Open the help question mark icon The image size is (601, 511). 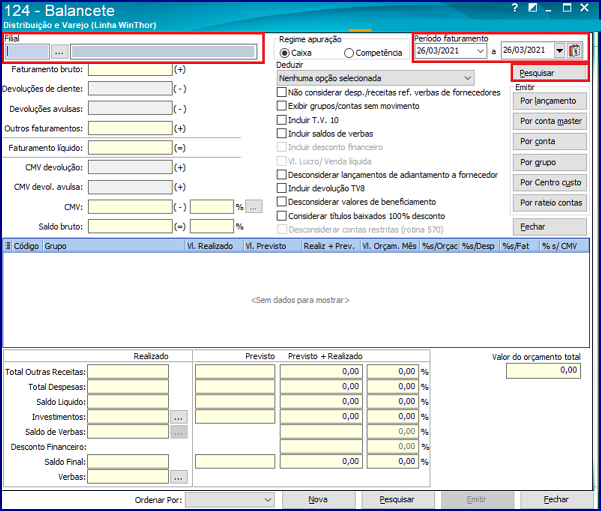515,7
